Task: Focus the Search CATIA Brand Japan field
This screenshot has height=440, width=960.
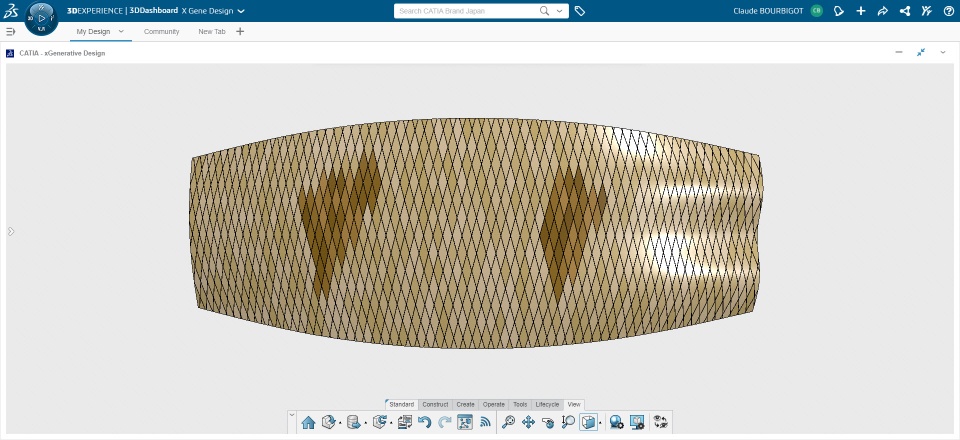Action: click(x=467, y=11)
